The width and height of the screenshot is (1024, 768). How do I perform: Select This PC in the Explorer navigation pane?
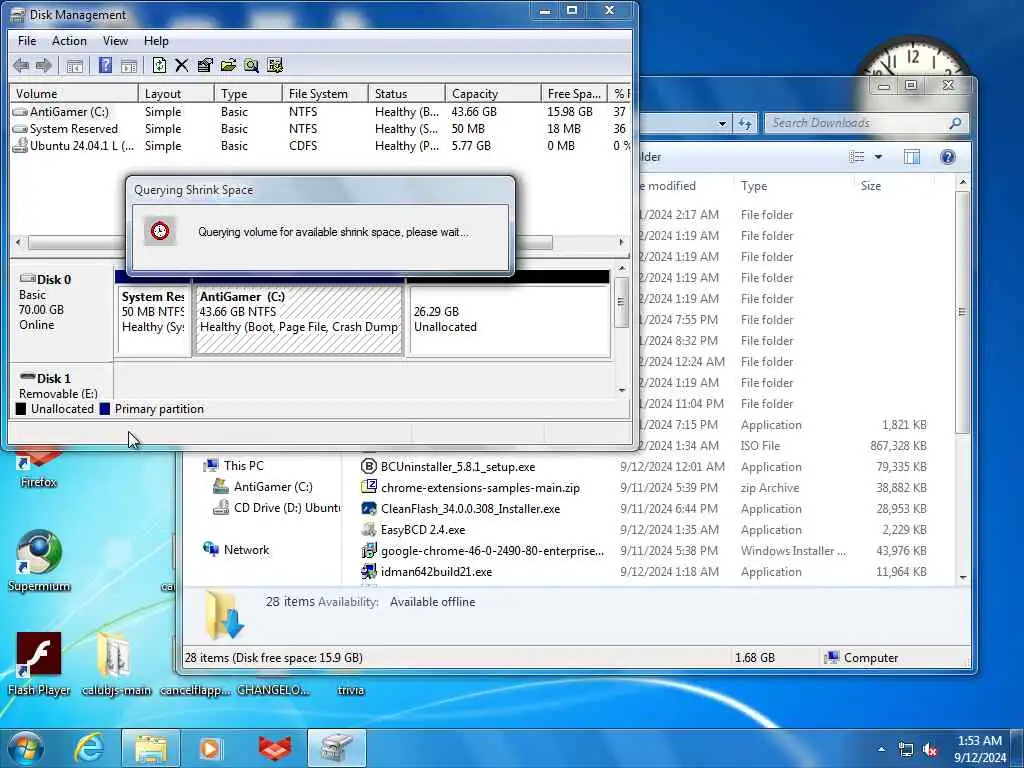click(x=233, y=466)
